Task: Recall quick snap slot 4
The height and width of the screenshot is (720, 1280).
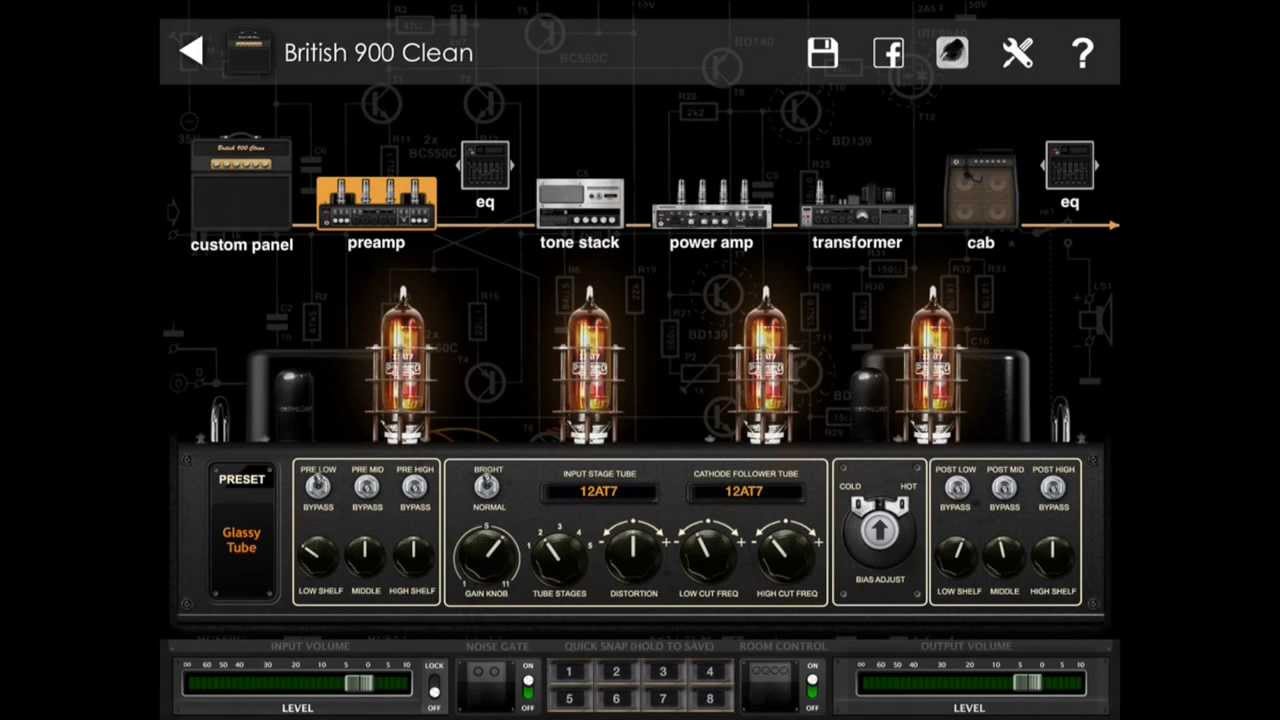Action: [710, 672]
